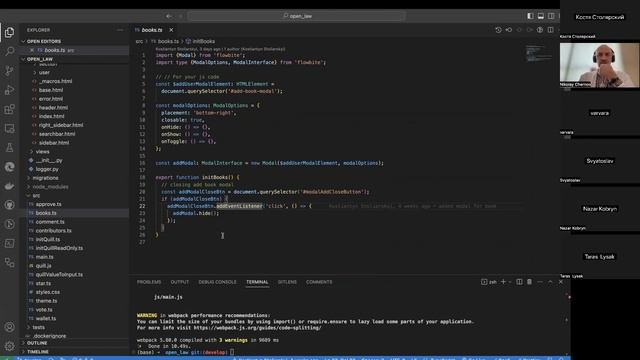
Task: Close the bottom terminal panel
Action: click(561, 282)
